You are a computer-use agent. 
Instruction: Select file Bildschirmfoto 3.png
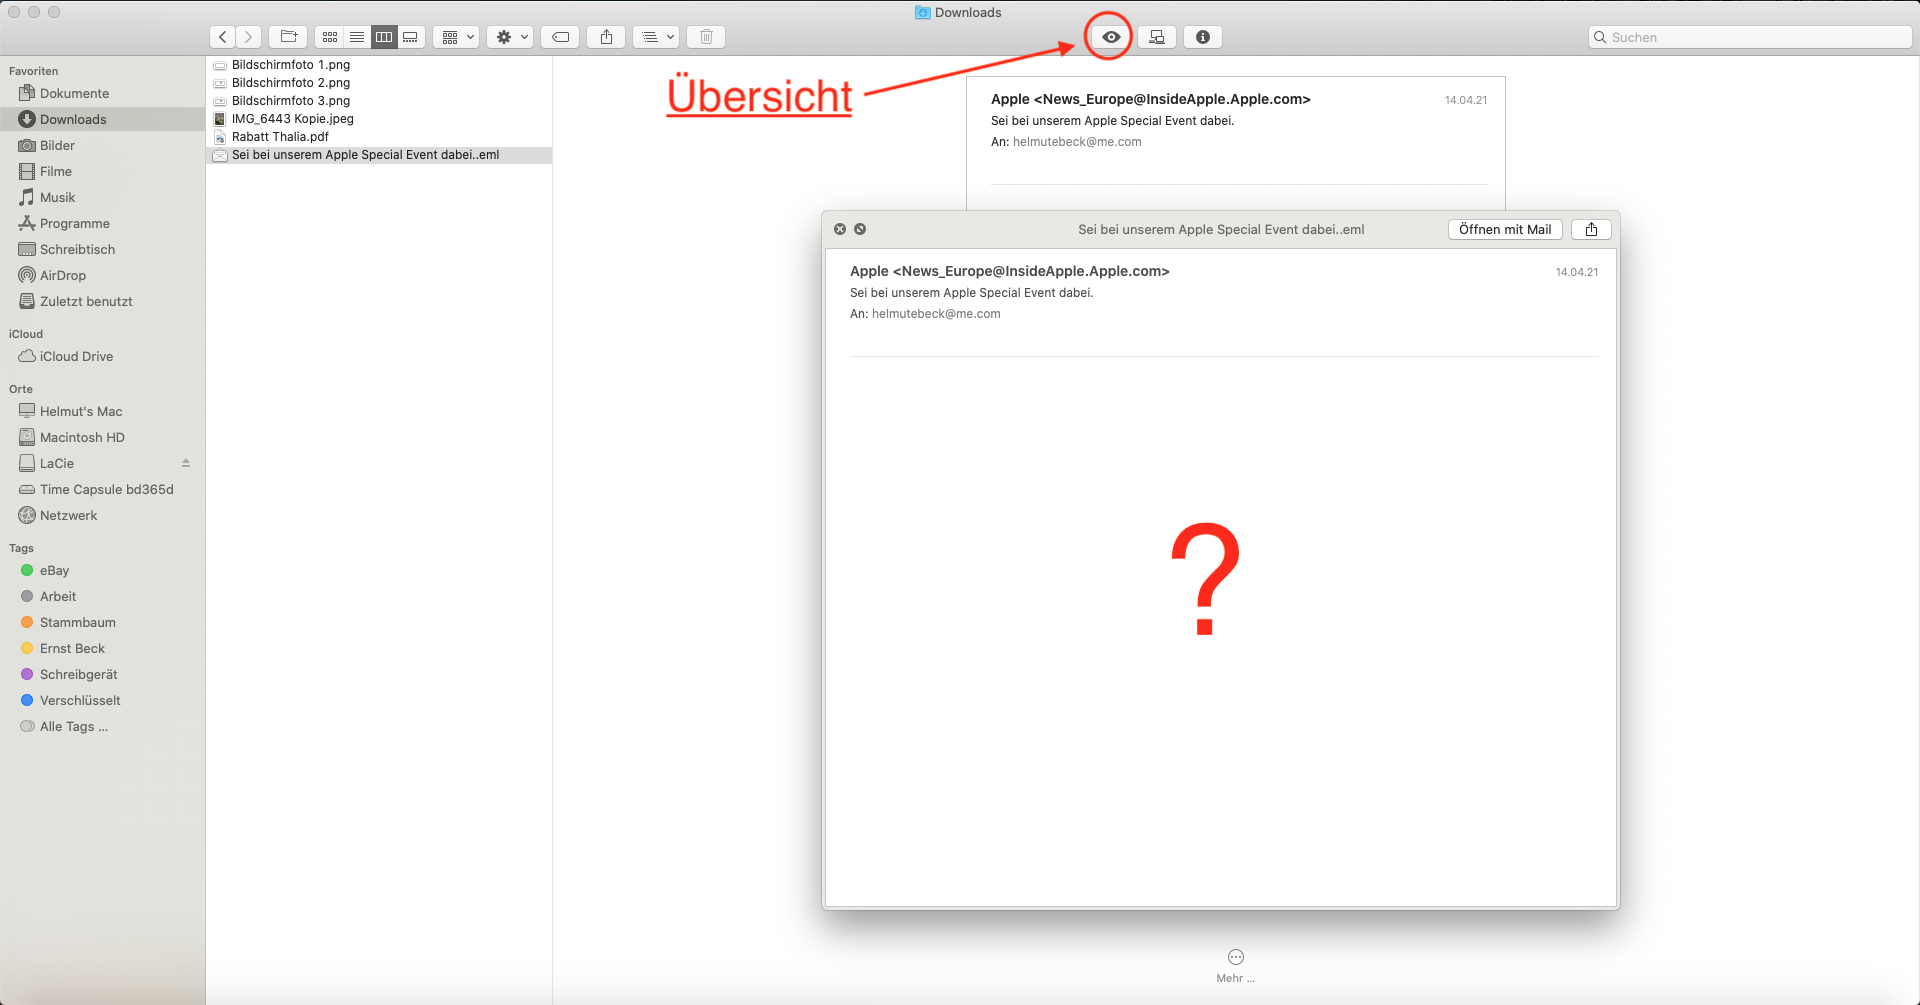point(379,101)
